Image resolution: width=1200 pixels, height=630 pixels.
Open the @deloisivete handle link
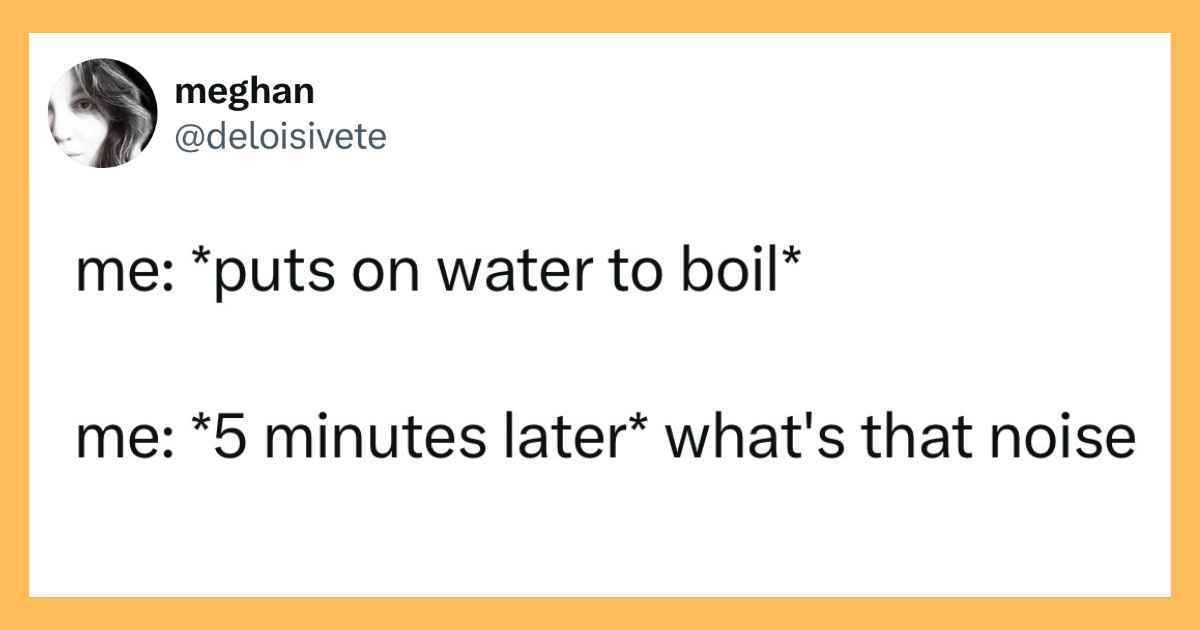click(280, 136)
